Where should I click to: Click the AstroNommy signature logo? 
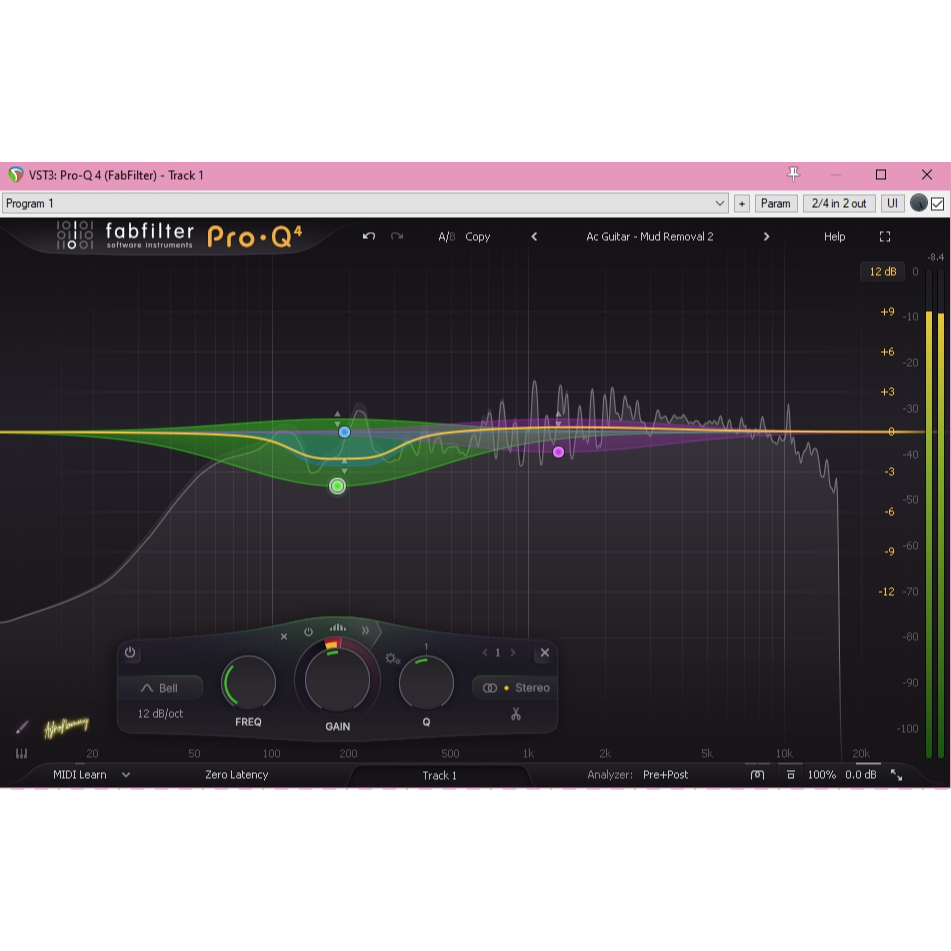click(67, 726)
